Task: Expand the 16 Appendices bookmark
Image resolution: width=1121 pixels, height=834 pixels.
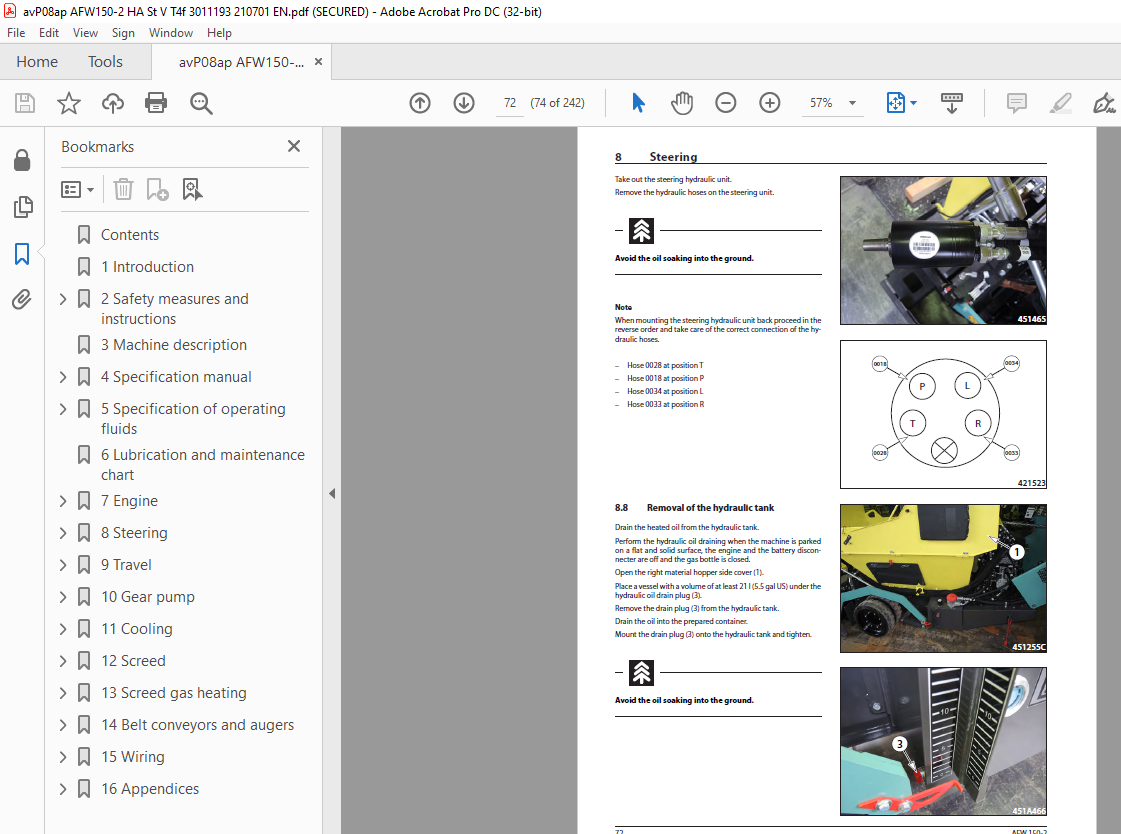Action: tap(63, 789)
